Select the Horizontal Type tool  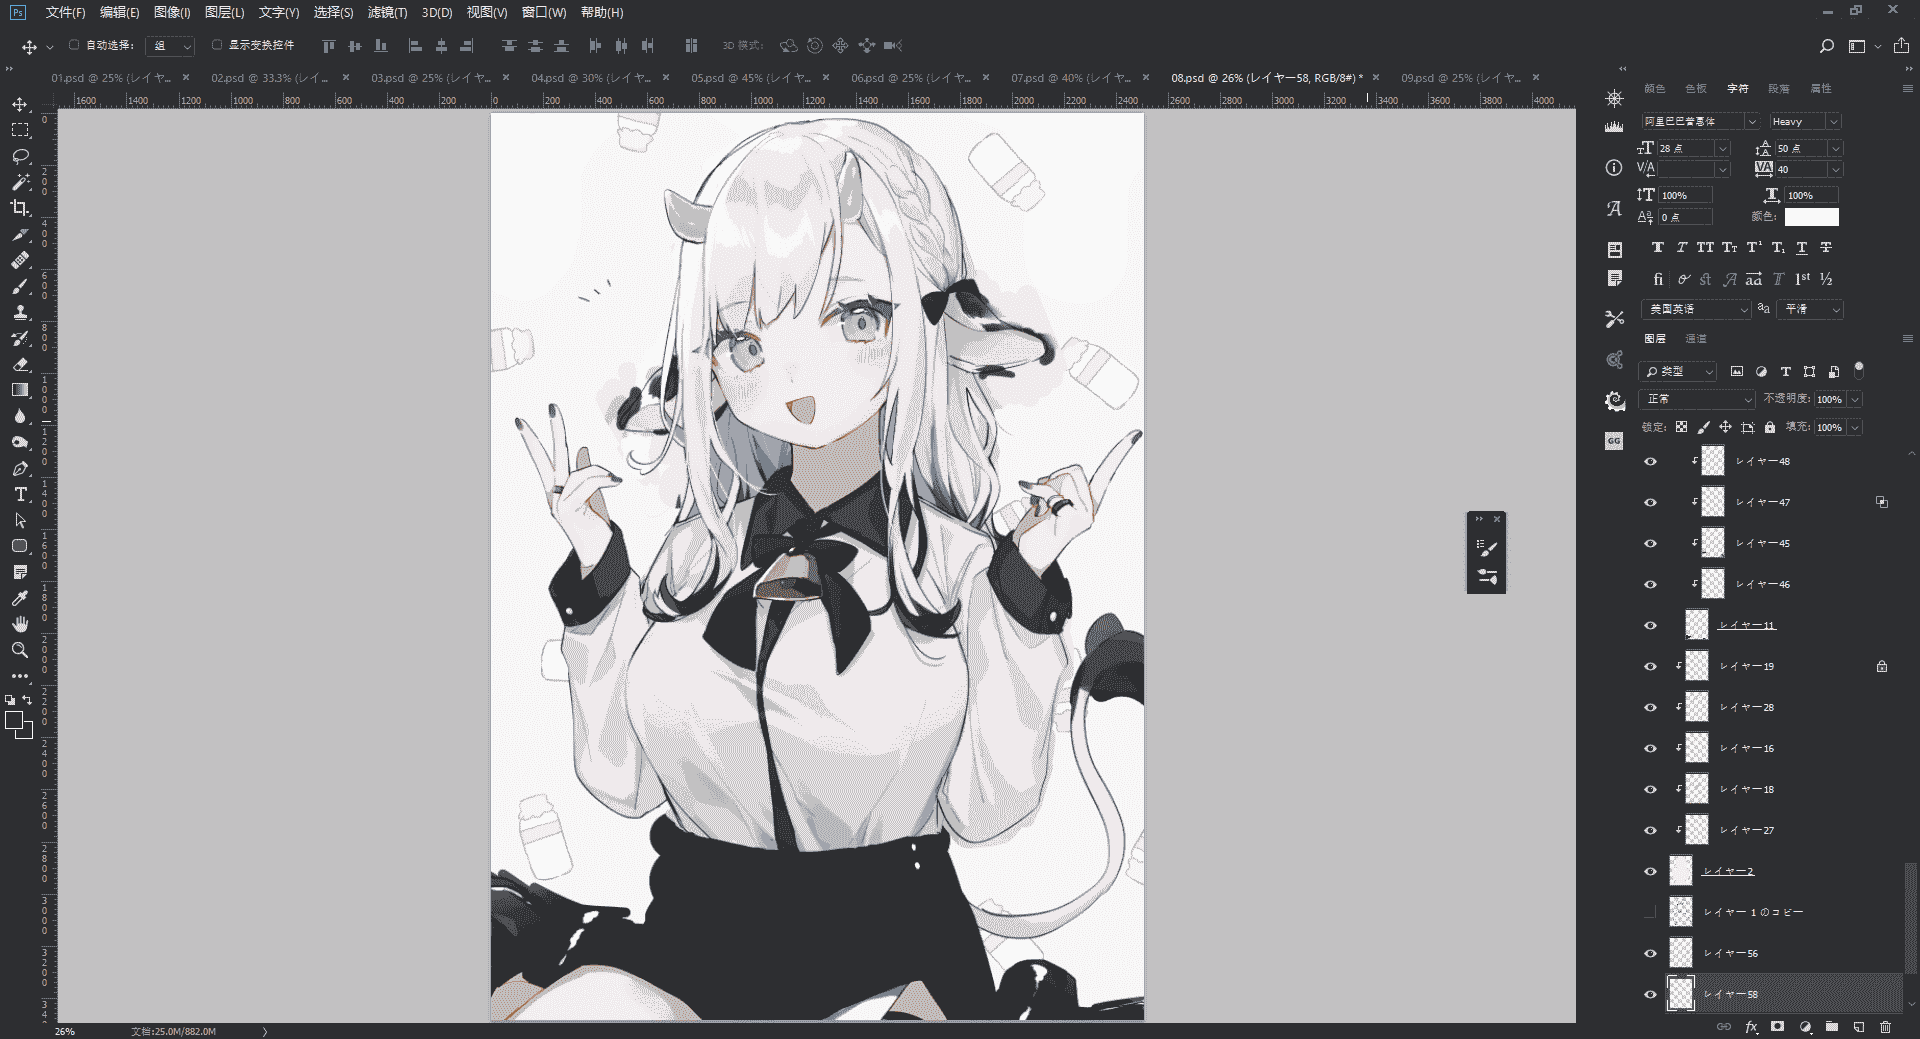20,495
